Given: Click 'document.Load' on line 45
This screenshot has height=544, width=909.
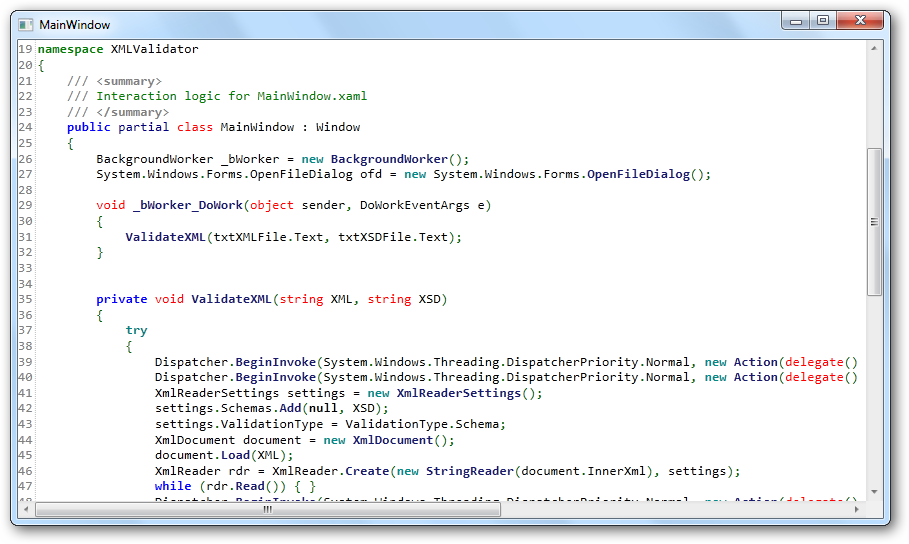Looking at the screenshot, I should [x=202, y=456].
